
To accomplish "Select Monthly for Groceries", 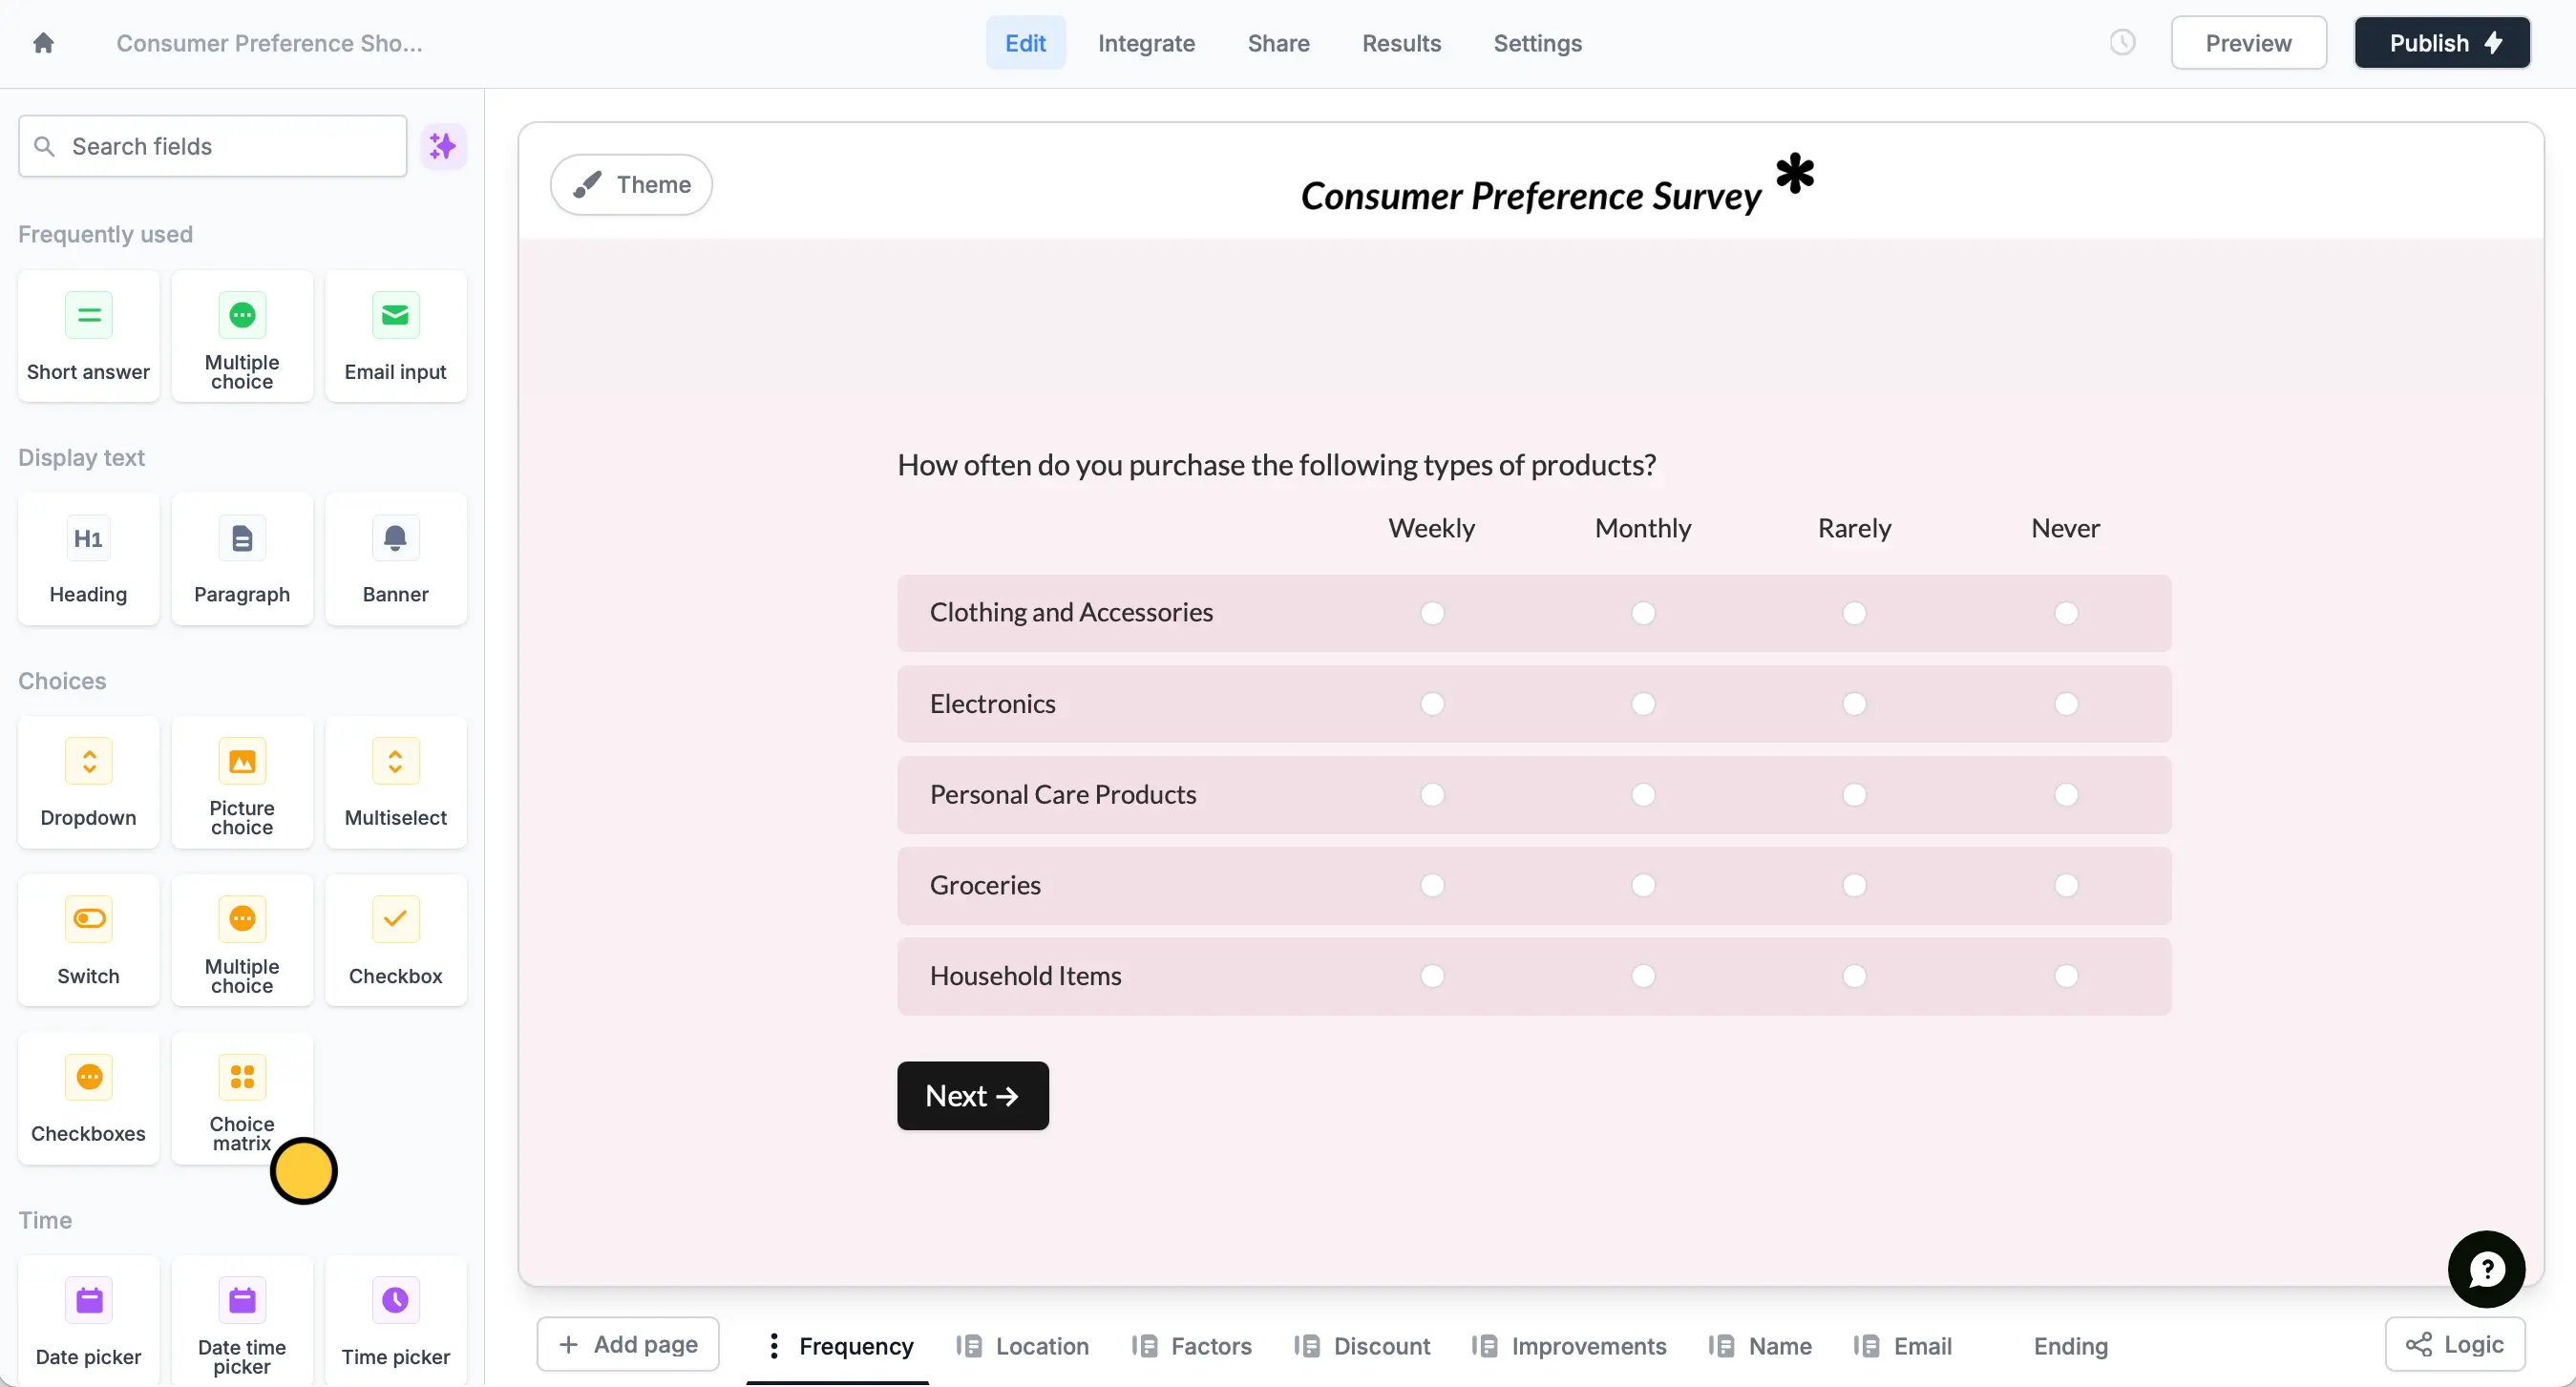I will (1643, 886).
